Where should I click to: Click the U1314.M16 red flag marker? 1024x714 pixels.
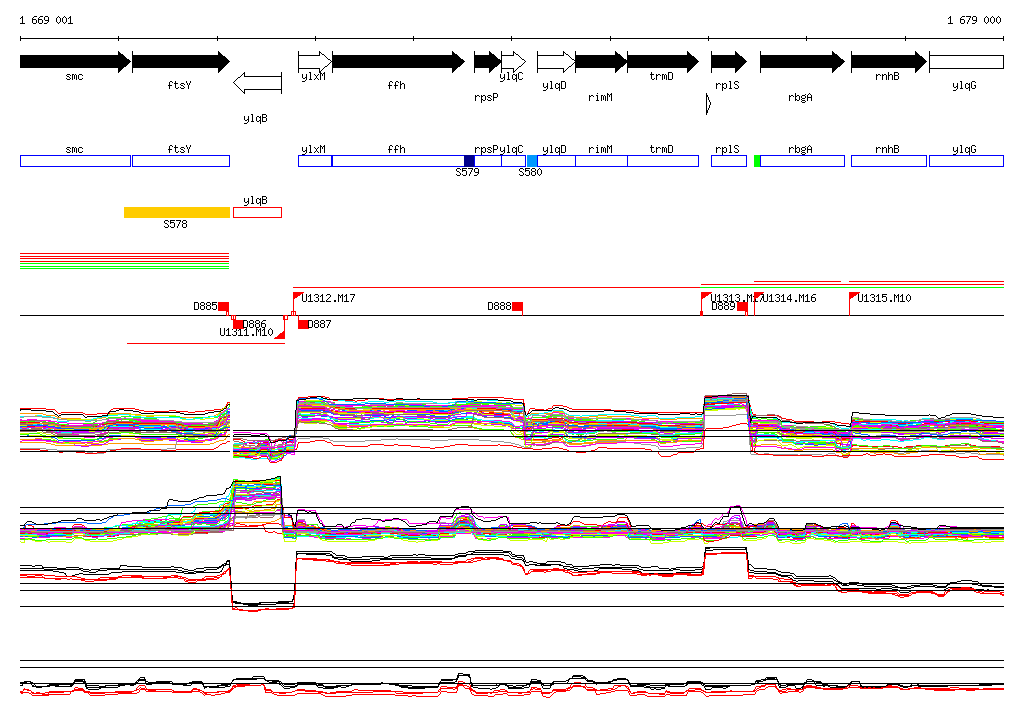[759, 296]
